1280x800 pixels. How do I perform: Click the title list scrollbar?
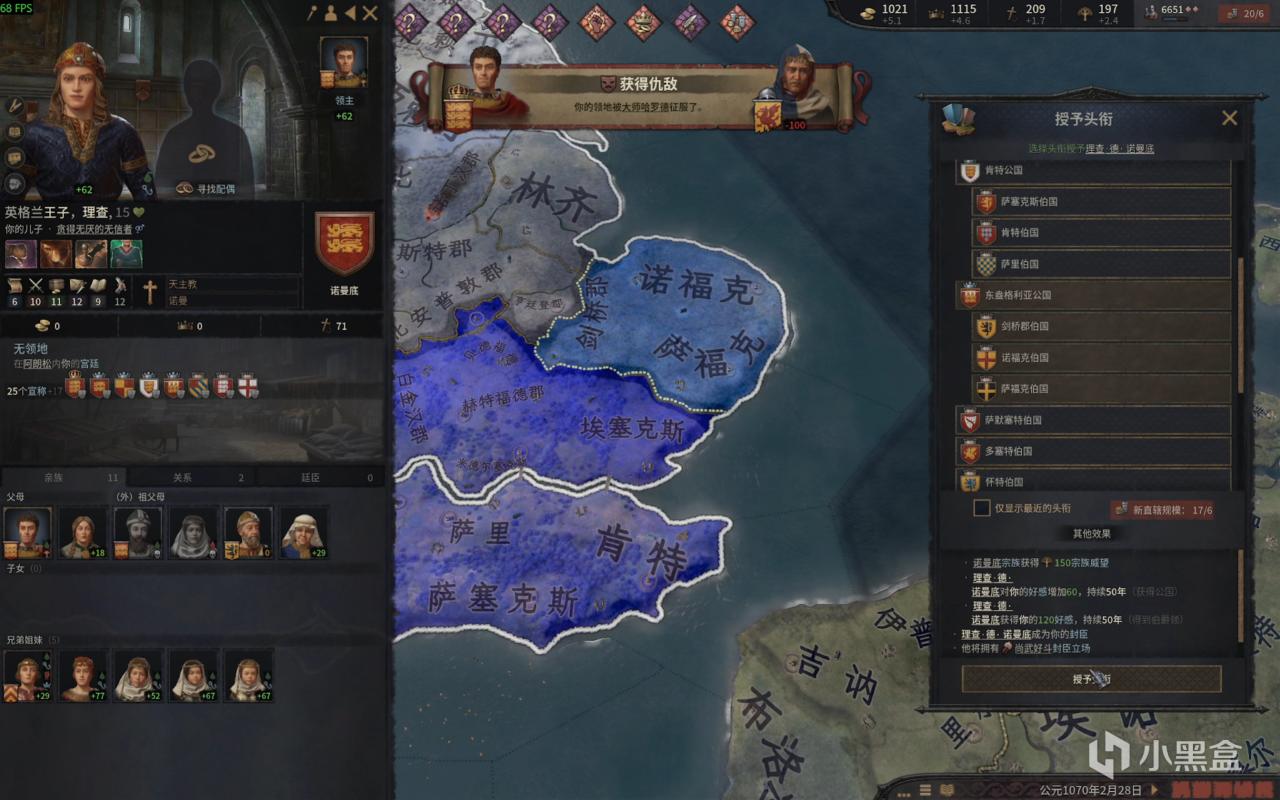click(x=1242, y=325)
